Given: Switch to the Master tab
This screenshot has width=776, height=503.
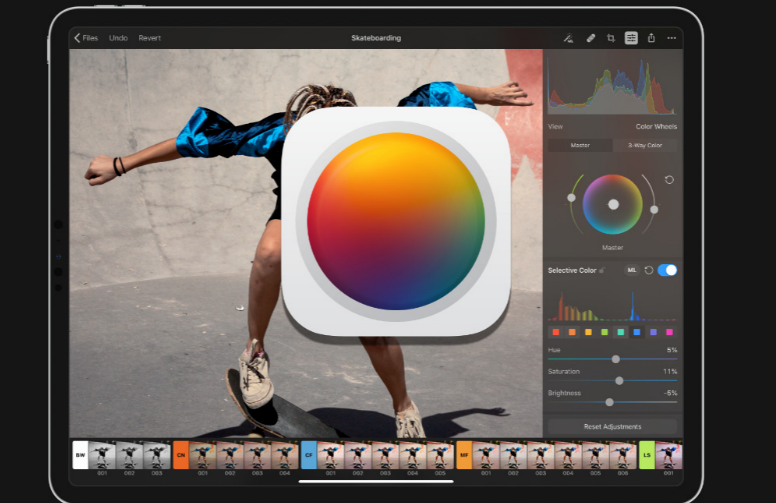Looking at the screenshot, I should click(580, 145).
